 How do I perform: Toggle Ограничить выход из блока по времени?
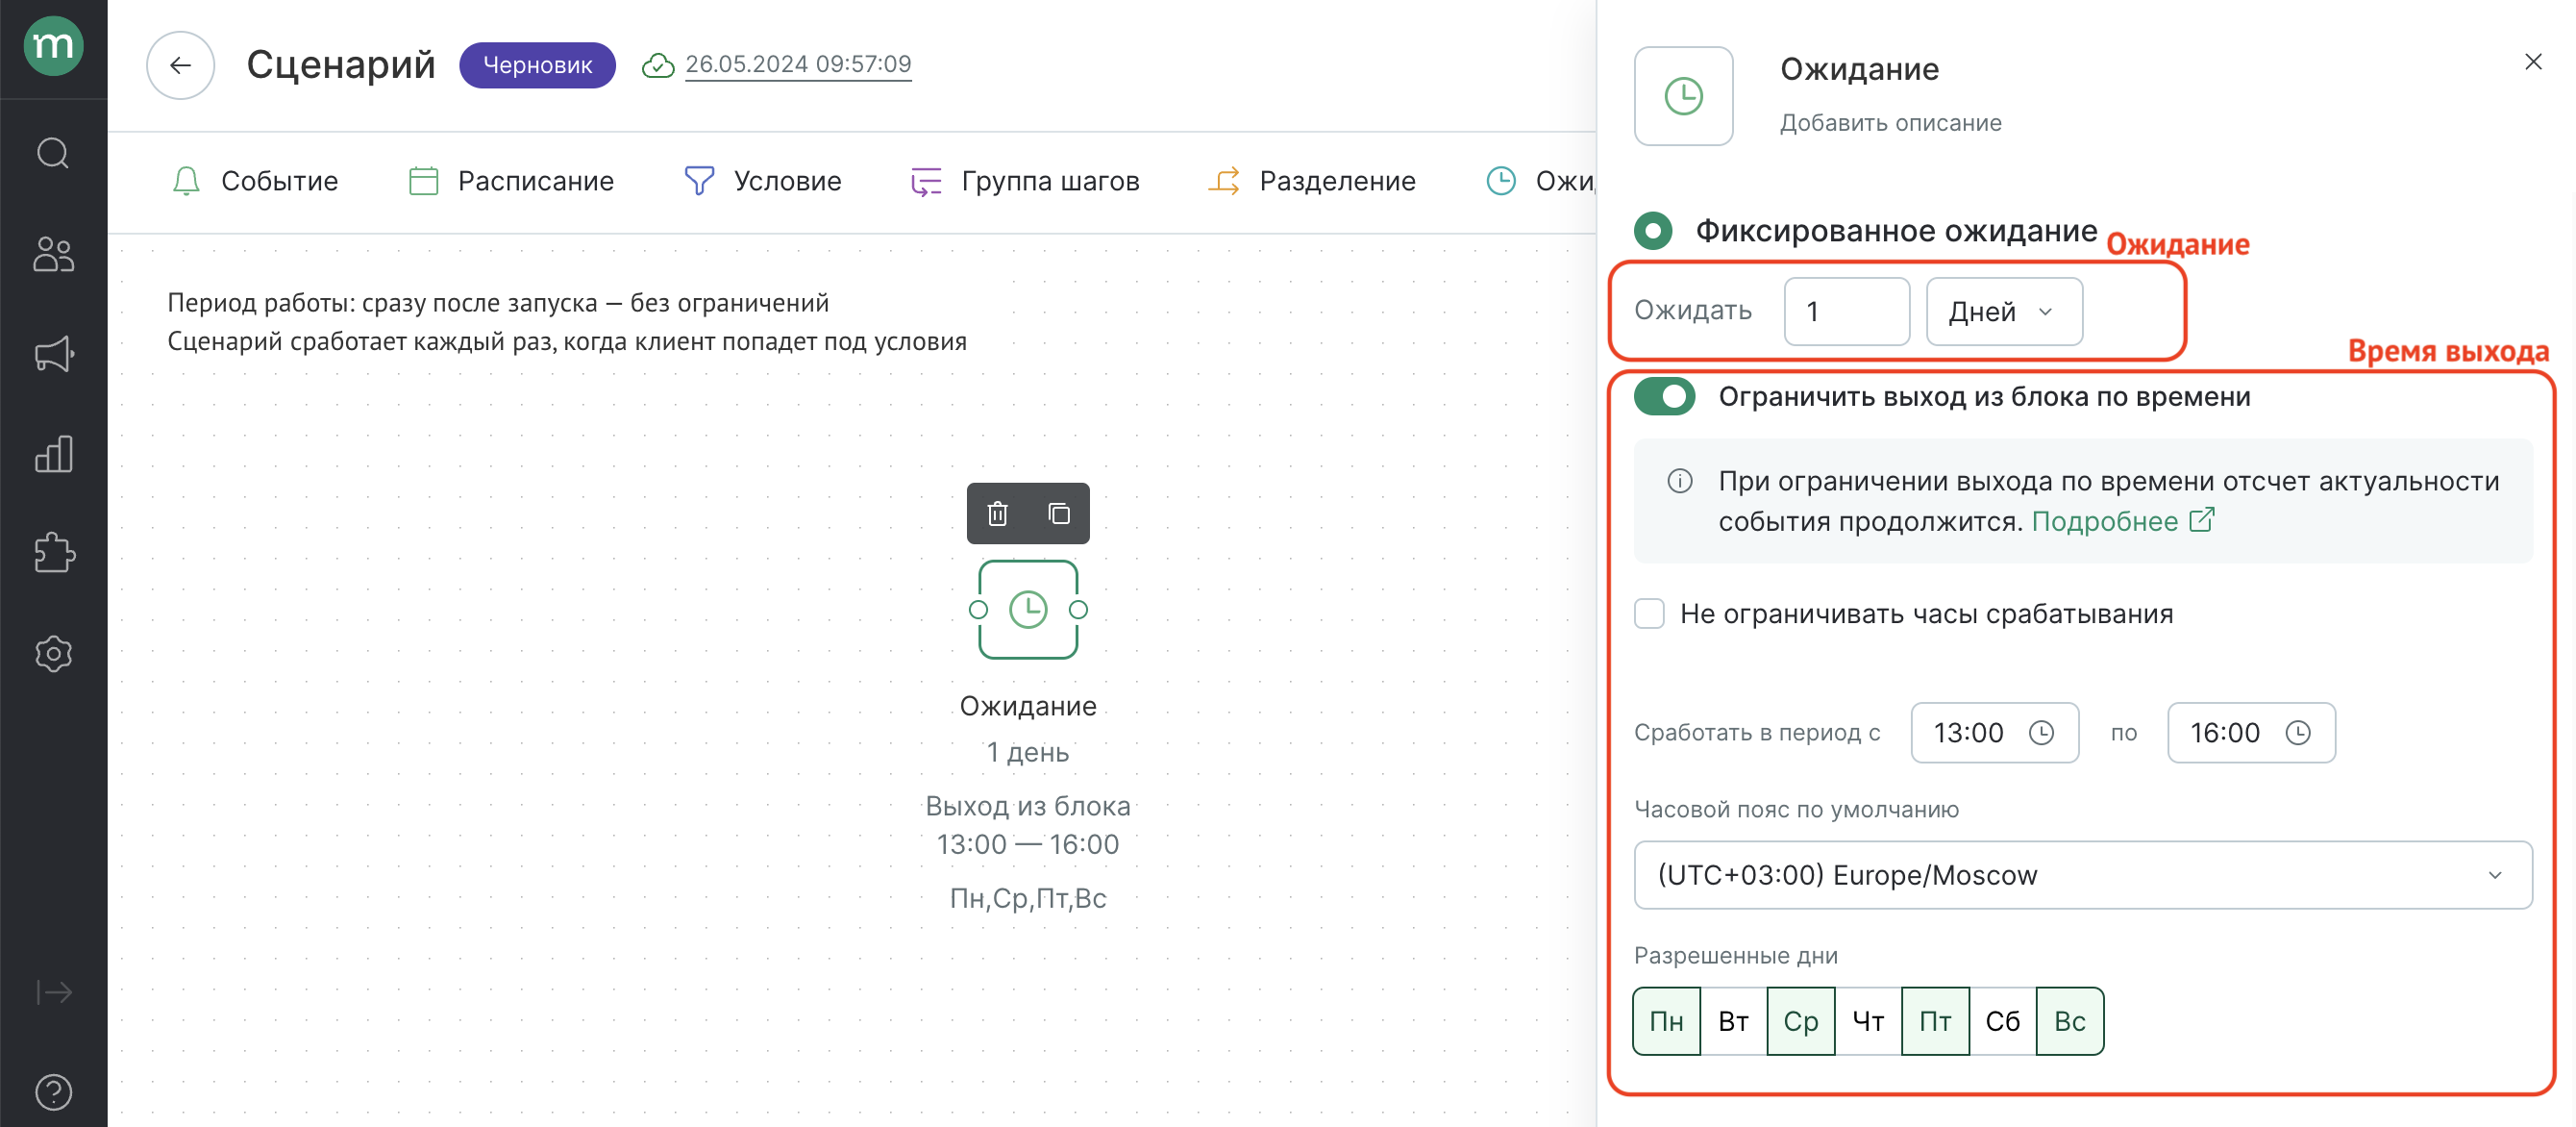(x=1664, y=397)
